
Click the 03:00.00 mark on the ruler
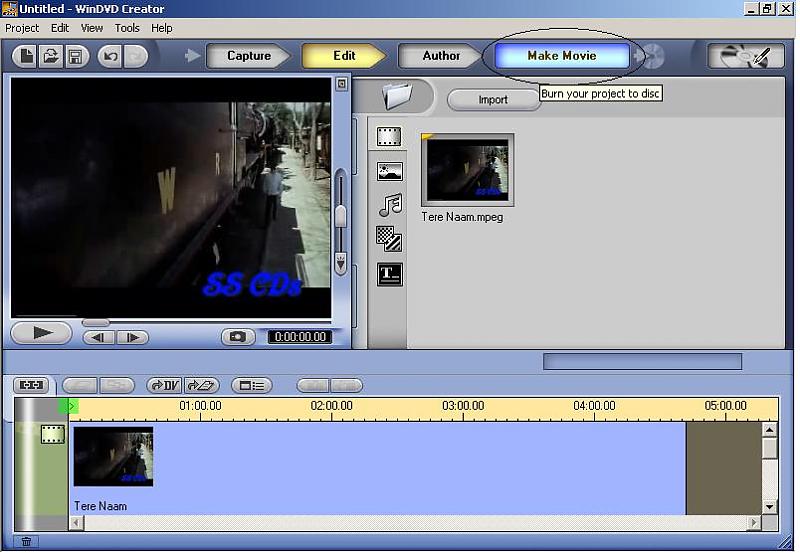click(x=463, y=406)
